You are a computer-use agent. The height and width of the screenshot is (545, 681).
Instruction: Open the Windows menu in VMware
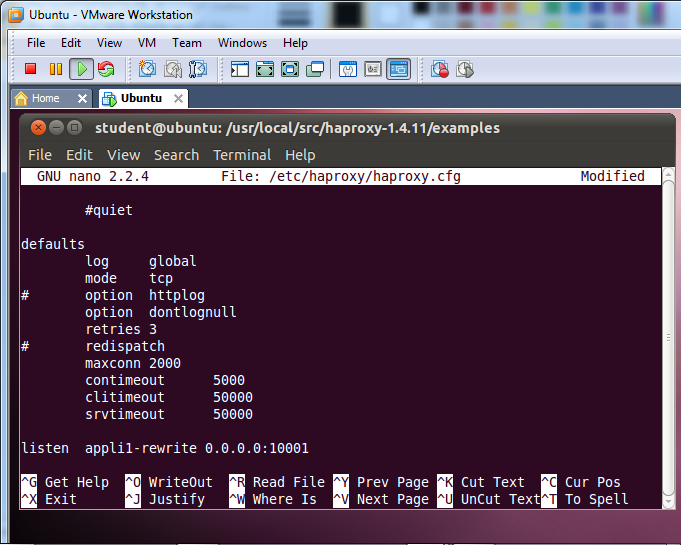[x=242, y=43]
